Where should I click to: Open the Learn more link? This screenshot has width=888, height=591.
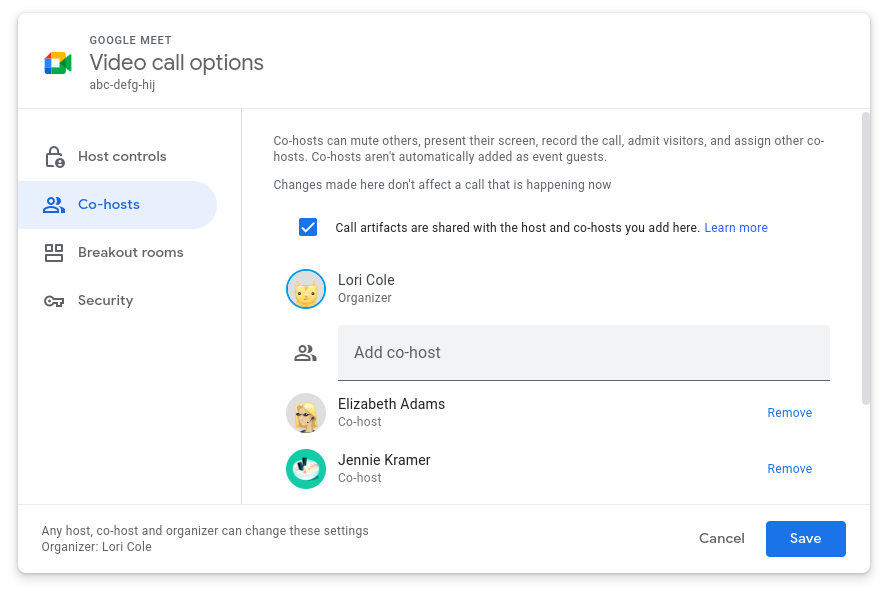pyautogui.click(x=736, y=228)
